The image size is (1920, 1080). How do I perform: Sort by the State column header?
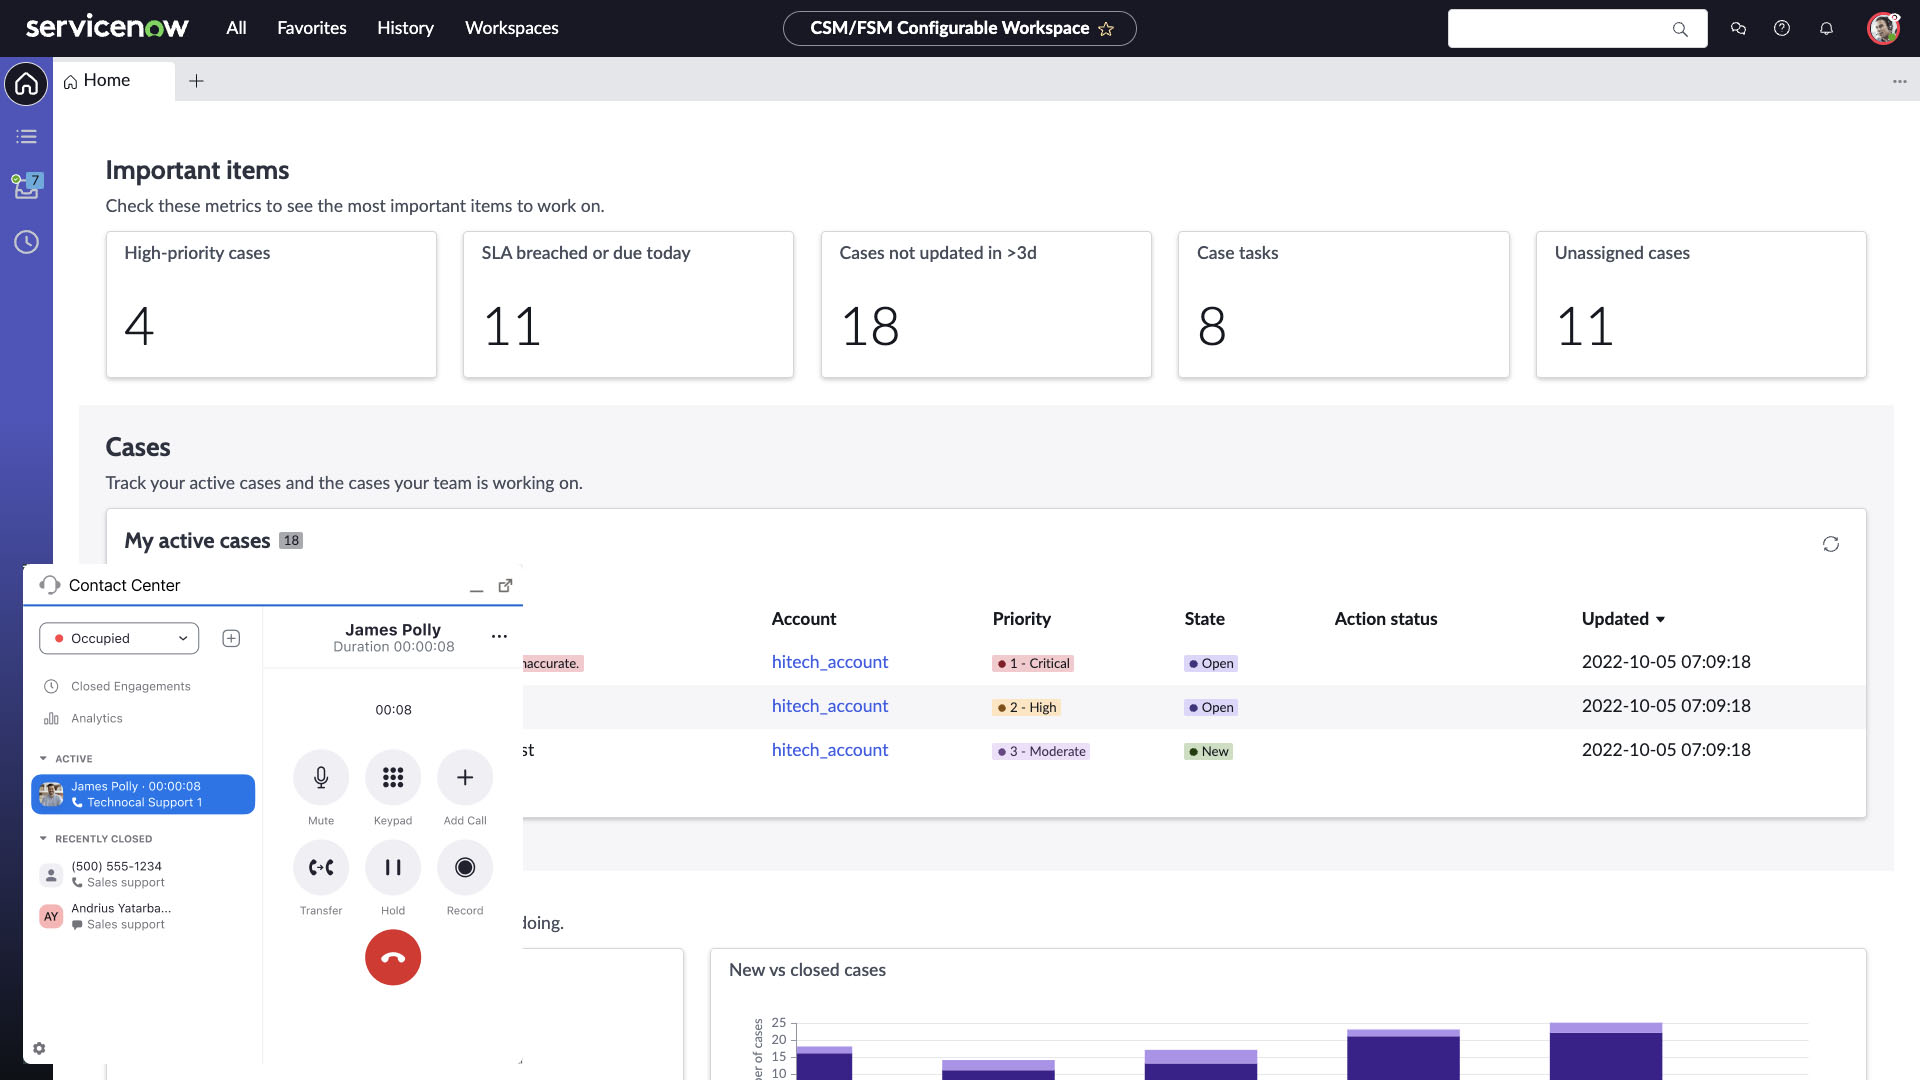[x=1204, y=619]
